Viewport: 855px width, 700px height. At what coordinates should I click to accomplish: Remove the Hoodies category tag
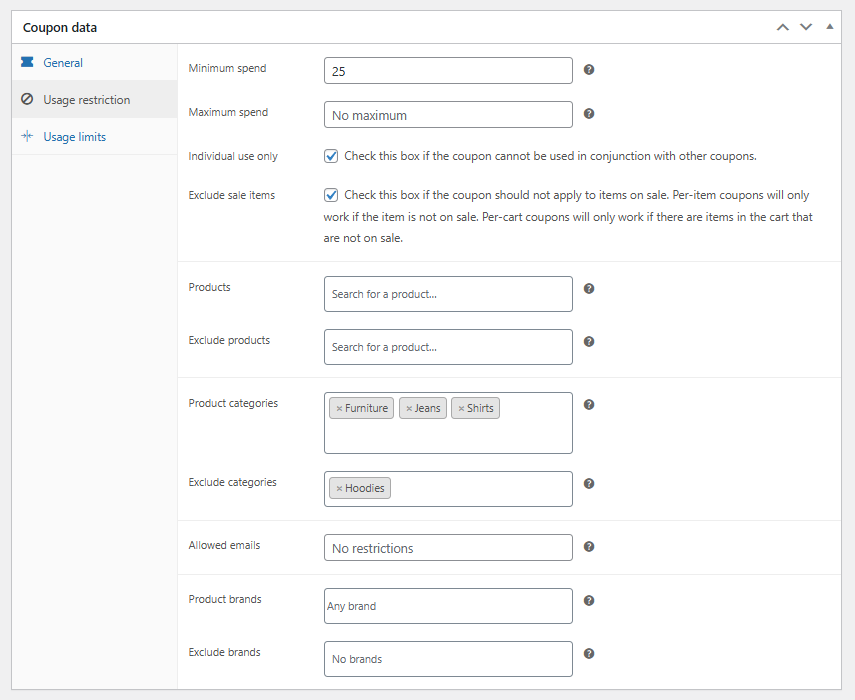pos(338,487)
